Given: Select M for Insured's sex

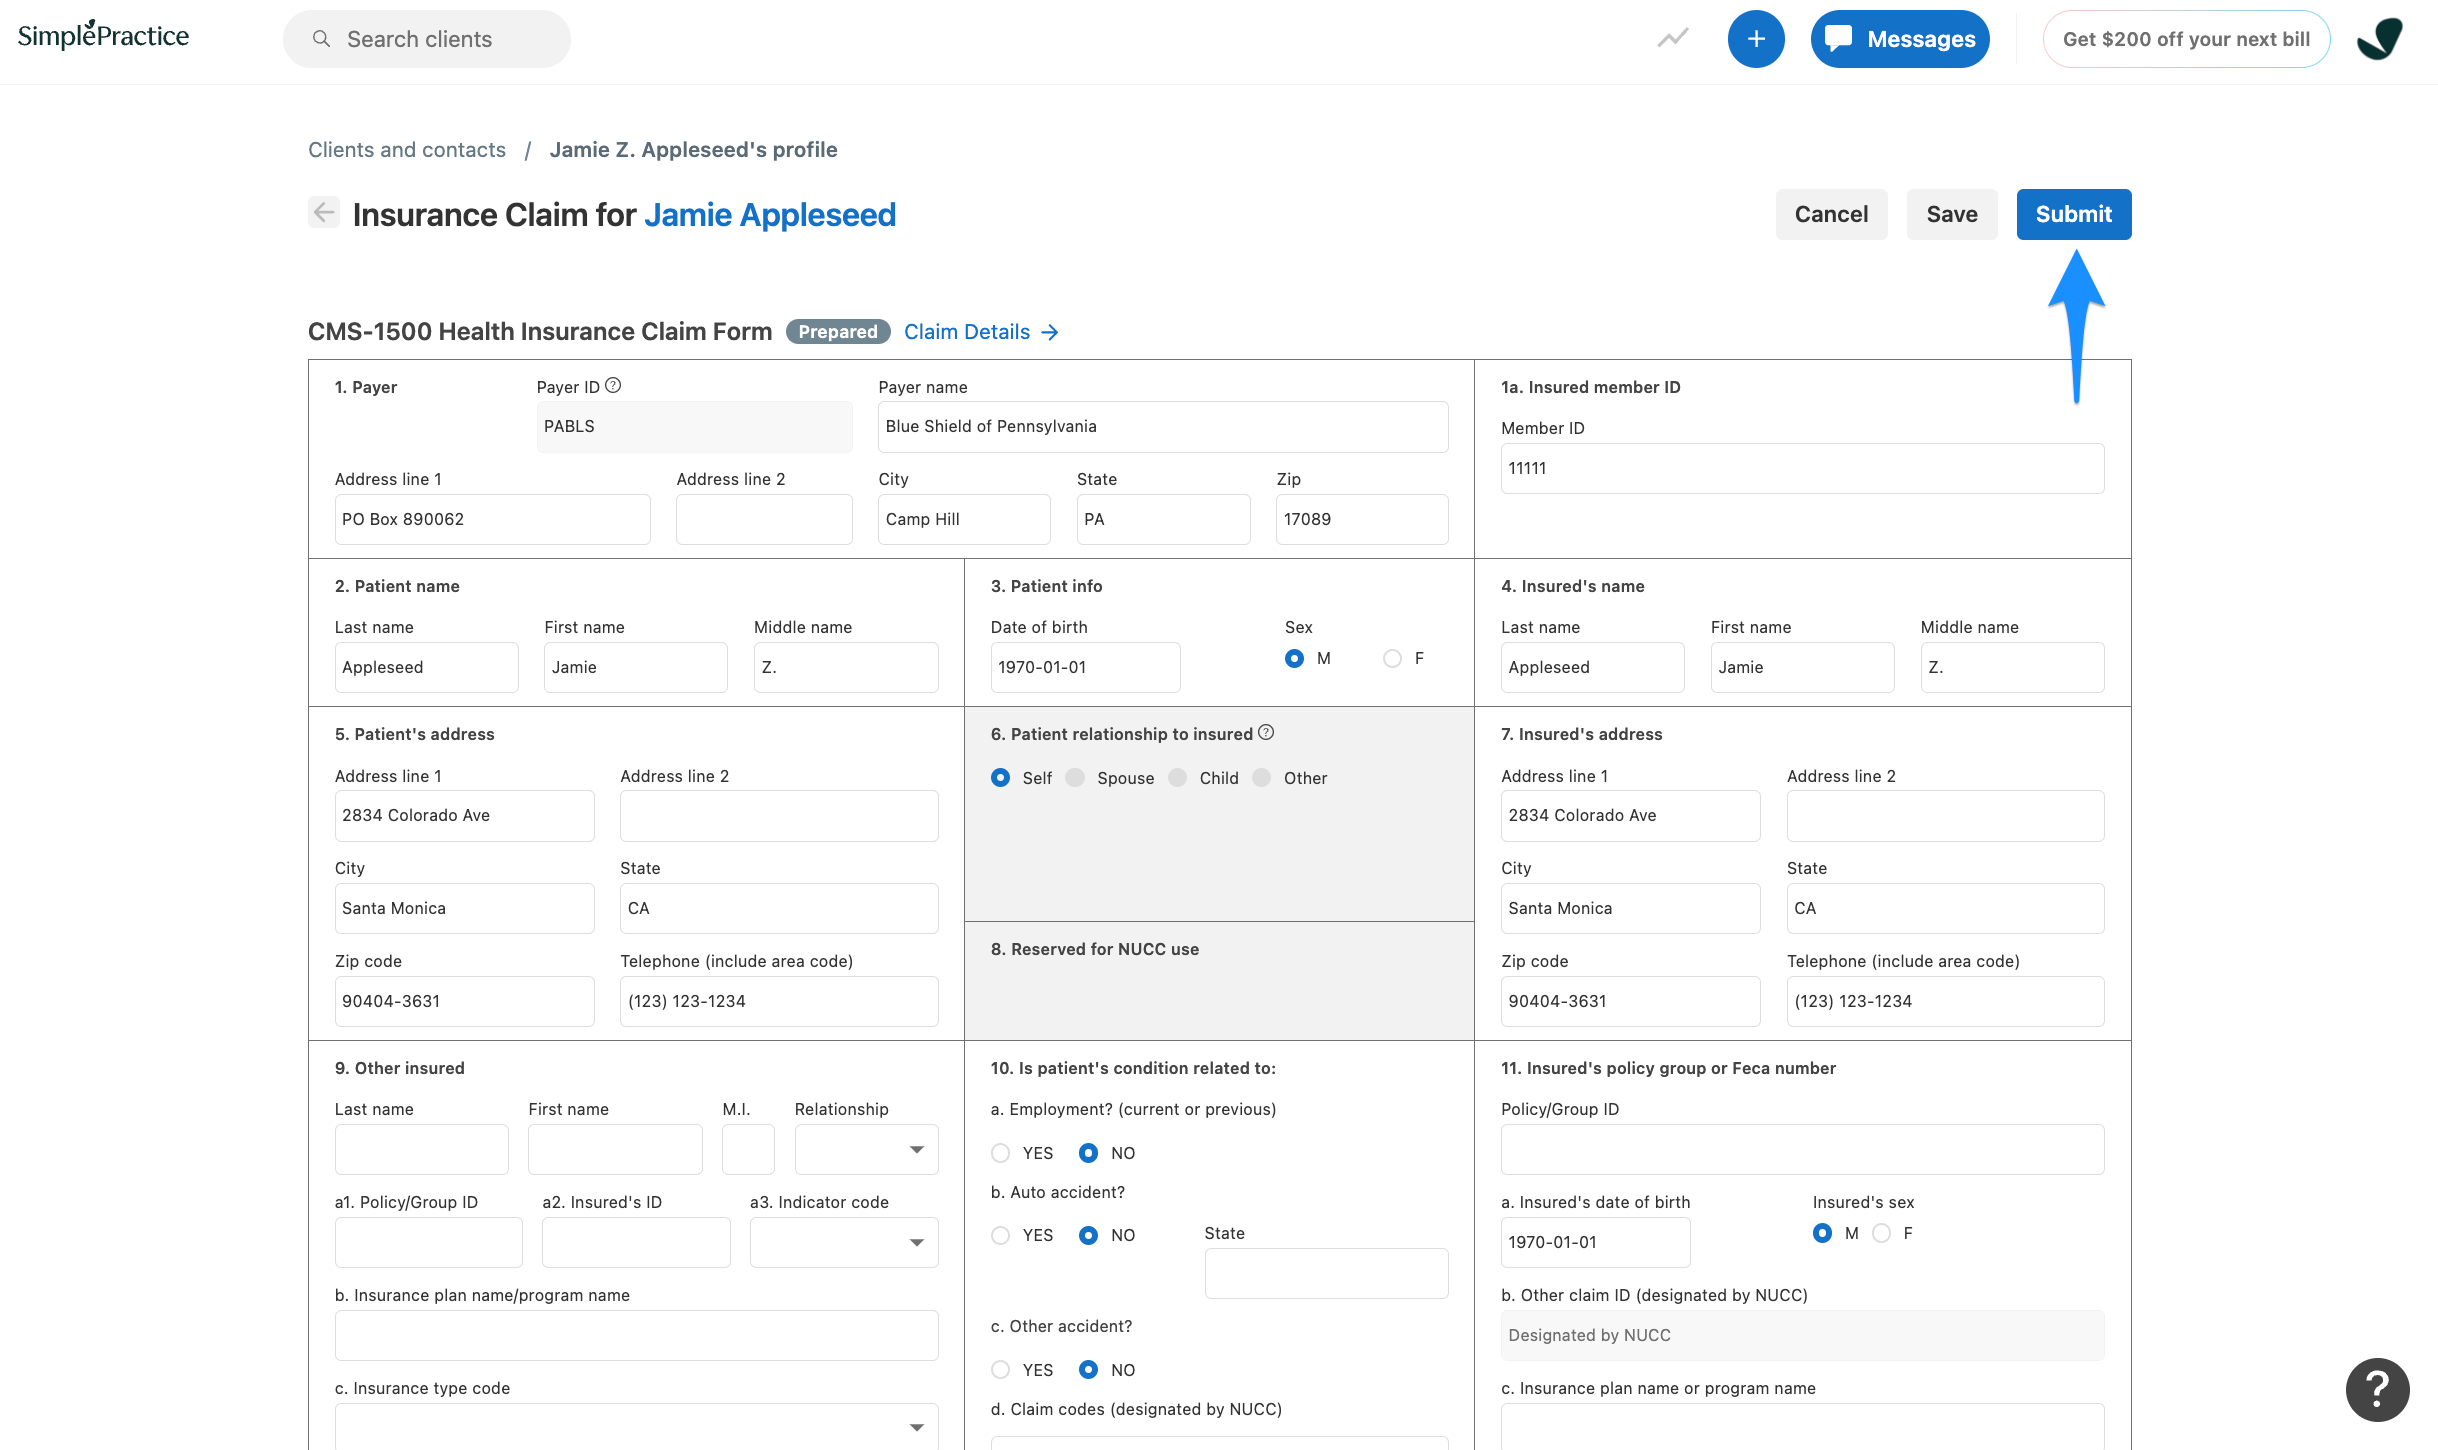Looking at the screenshot, I should [x=1823, y=1232].
